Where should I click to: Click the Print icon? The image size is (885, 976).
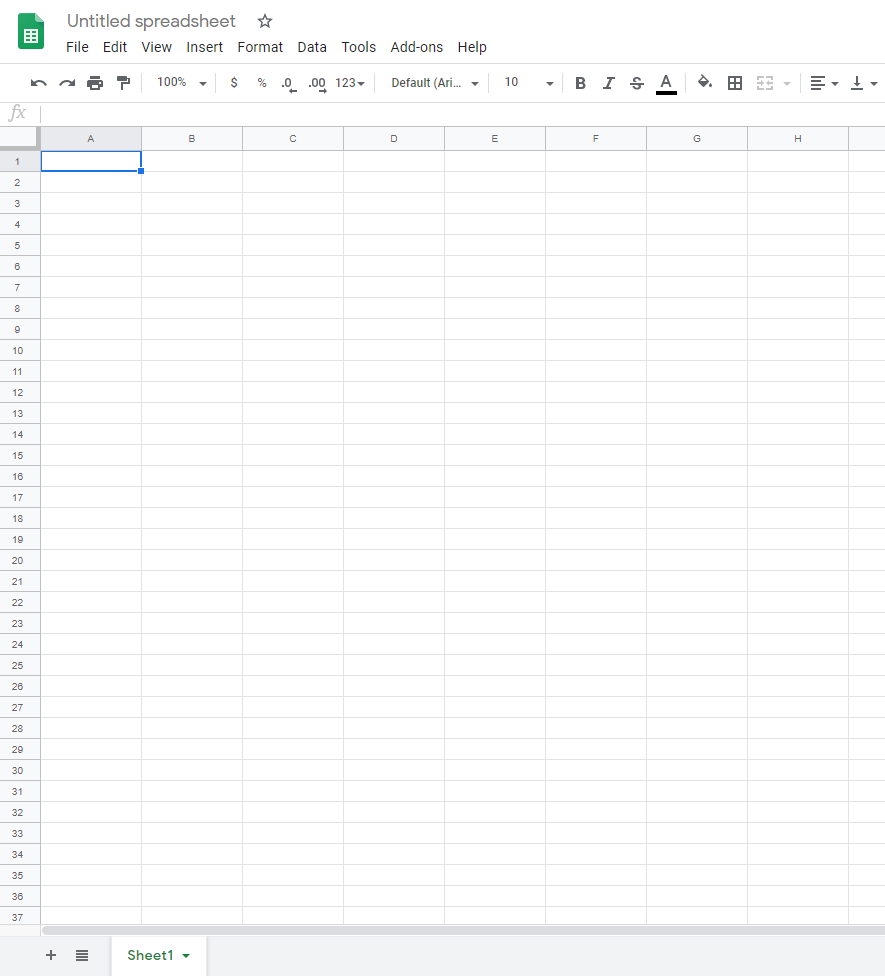[x=95, y=83]
